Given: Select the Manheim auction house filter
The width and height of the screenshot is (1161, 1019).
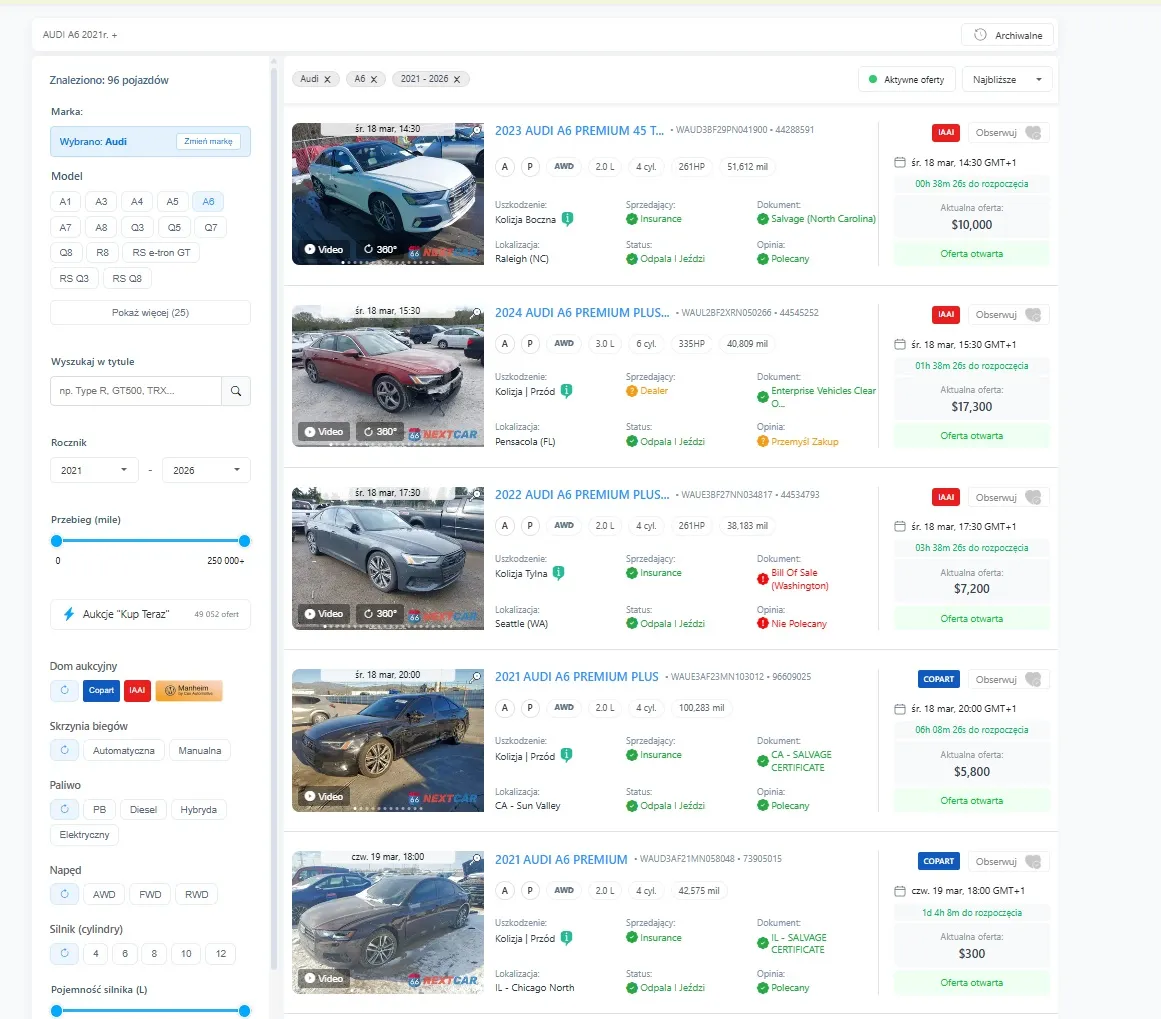Looking at the screenshot, I should 189,690.
